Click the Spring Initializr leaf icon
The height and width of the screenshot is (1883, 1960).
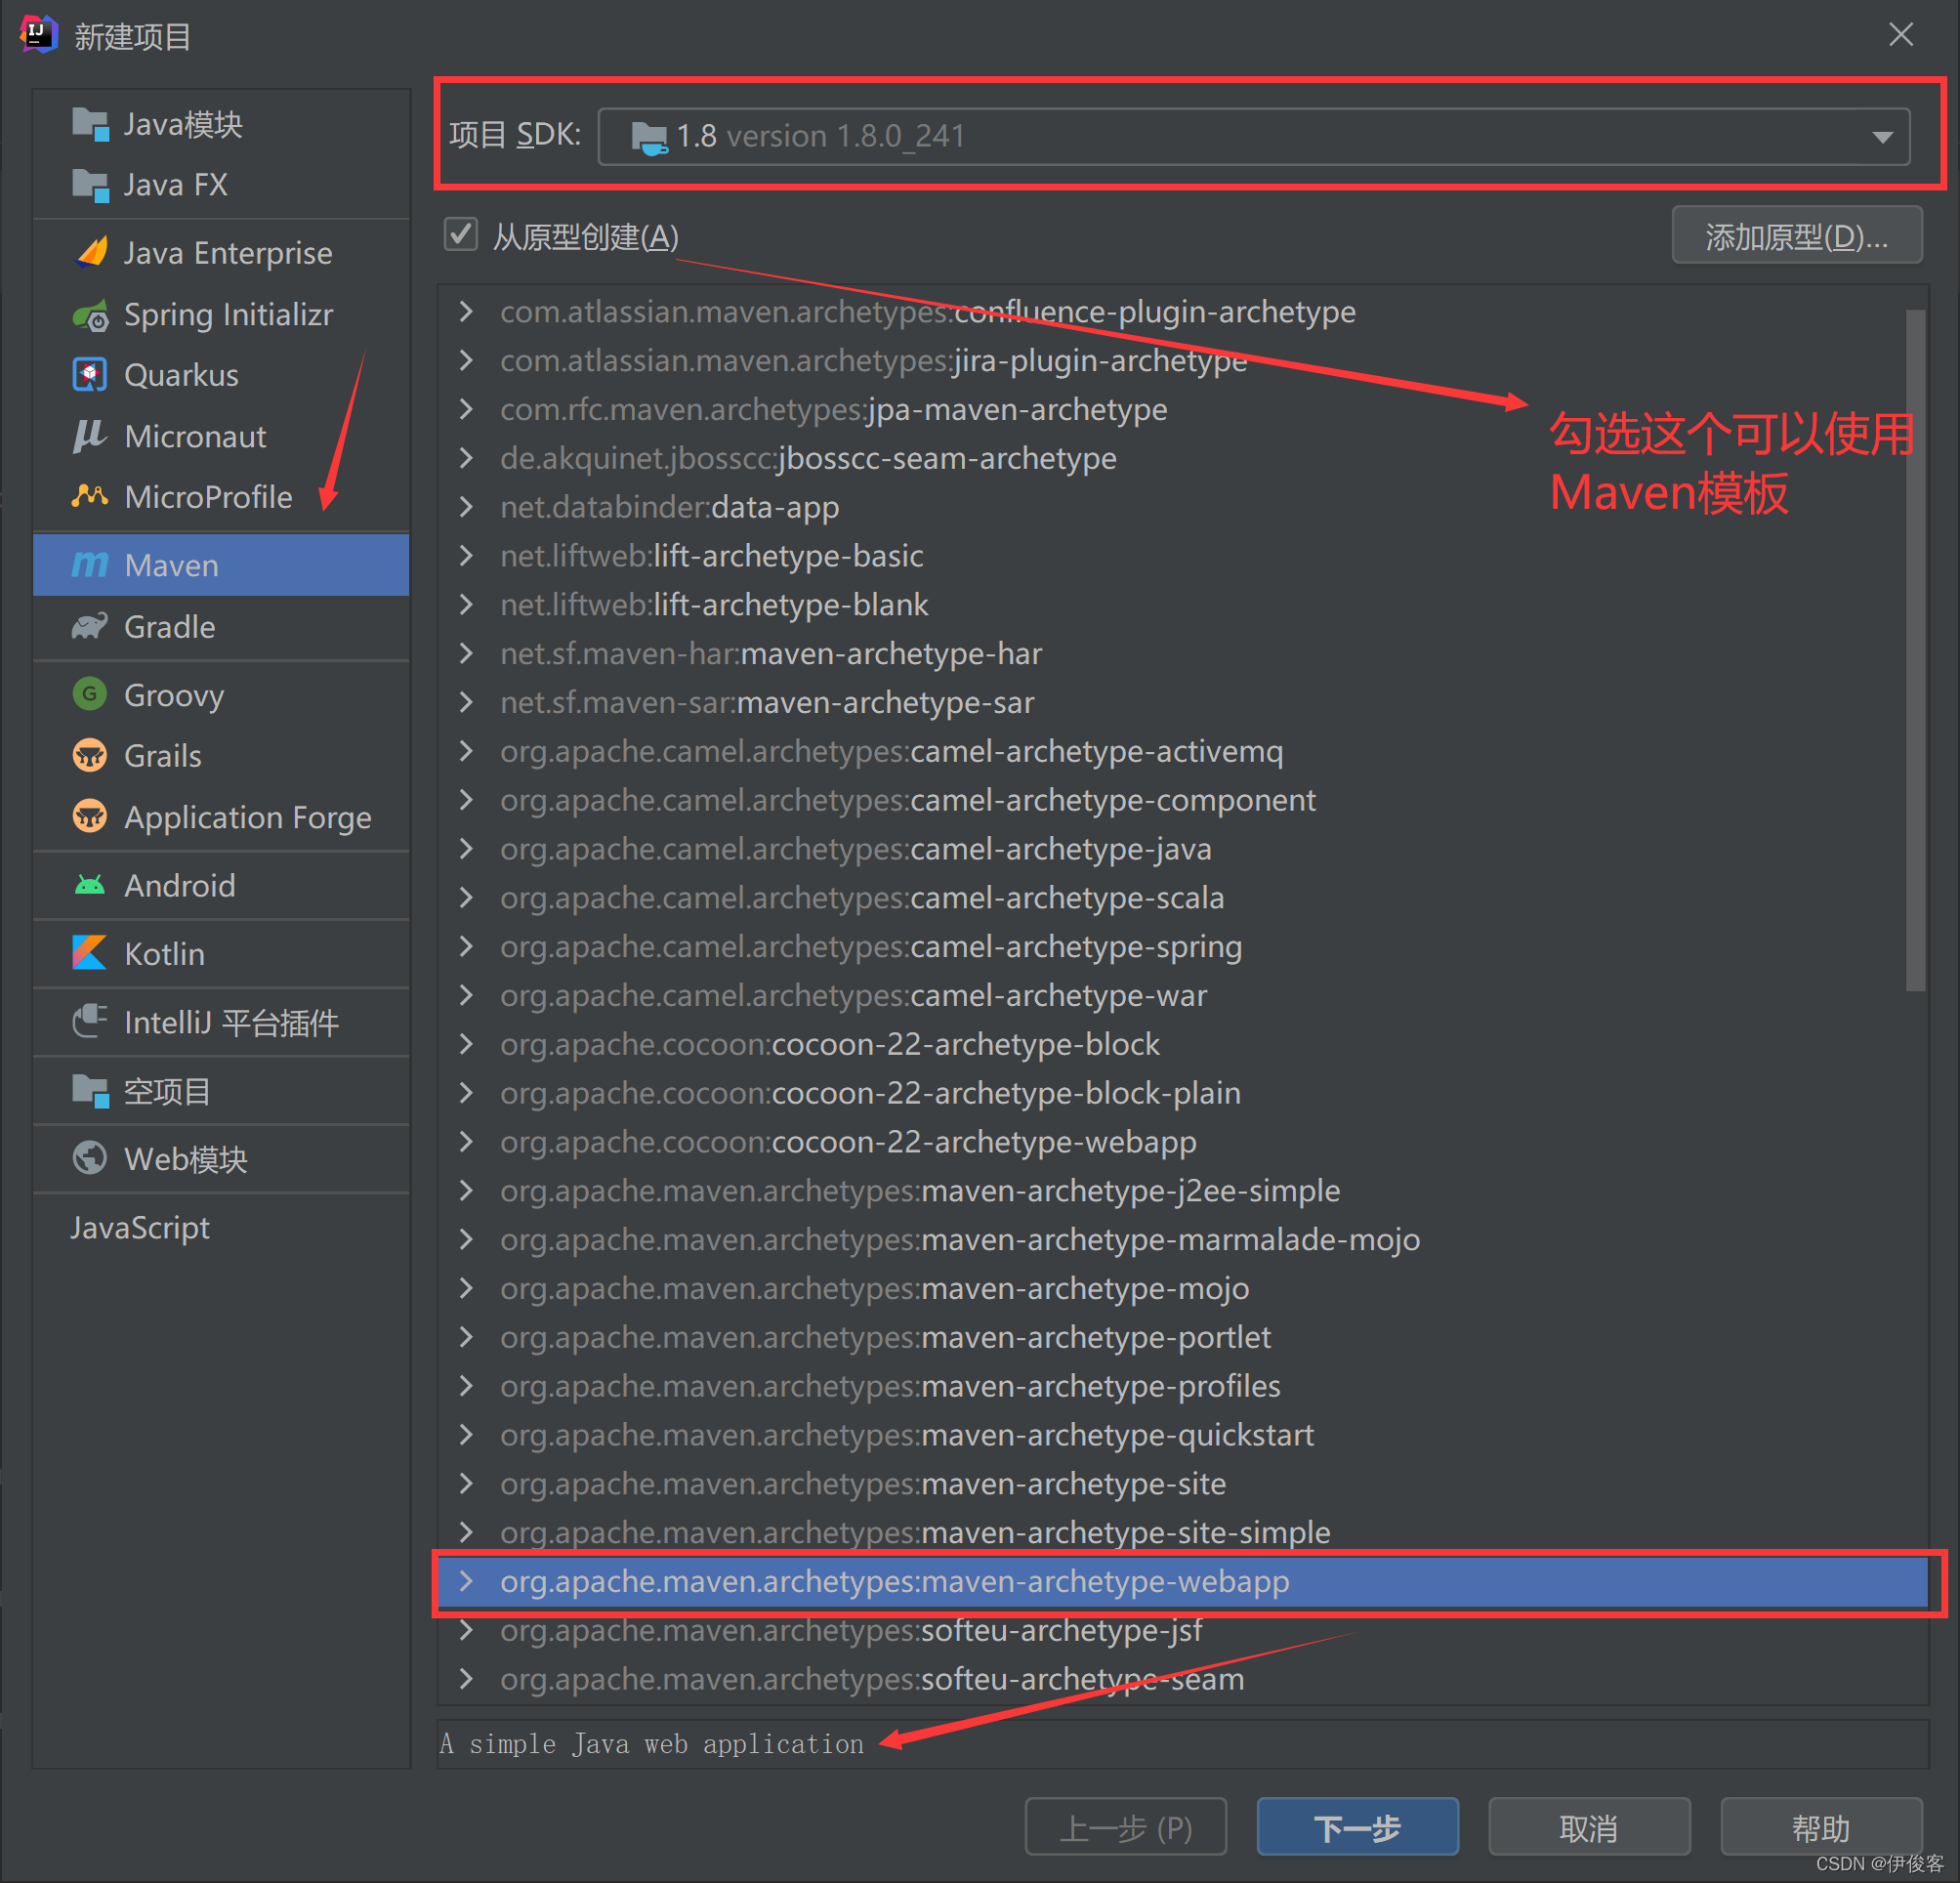click(90, 315)
